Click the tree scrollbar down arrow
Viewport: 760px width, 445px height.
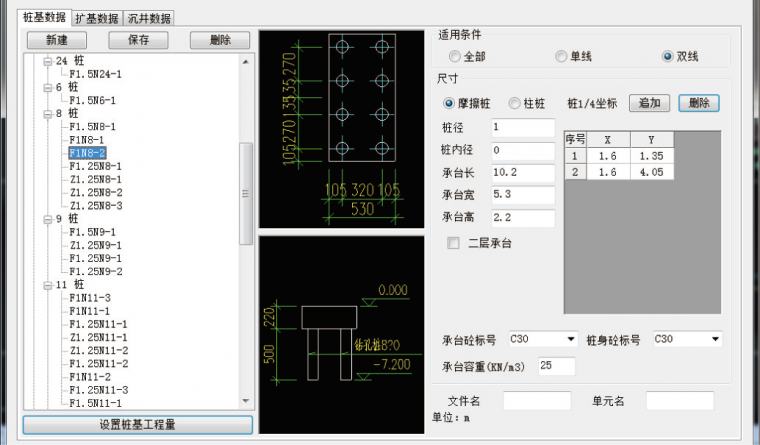point(246,401)
